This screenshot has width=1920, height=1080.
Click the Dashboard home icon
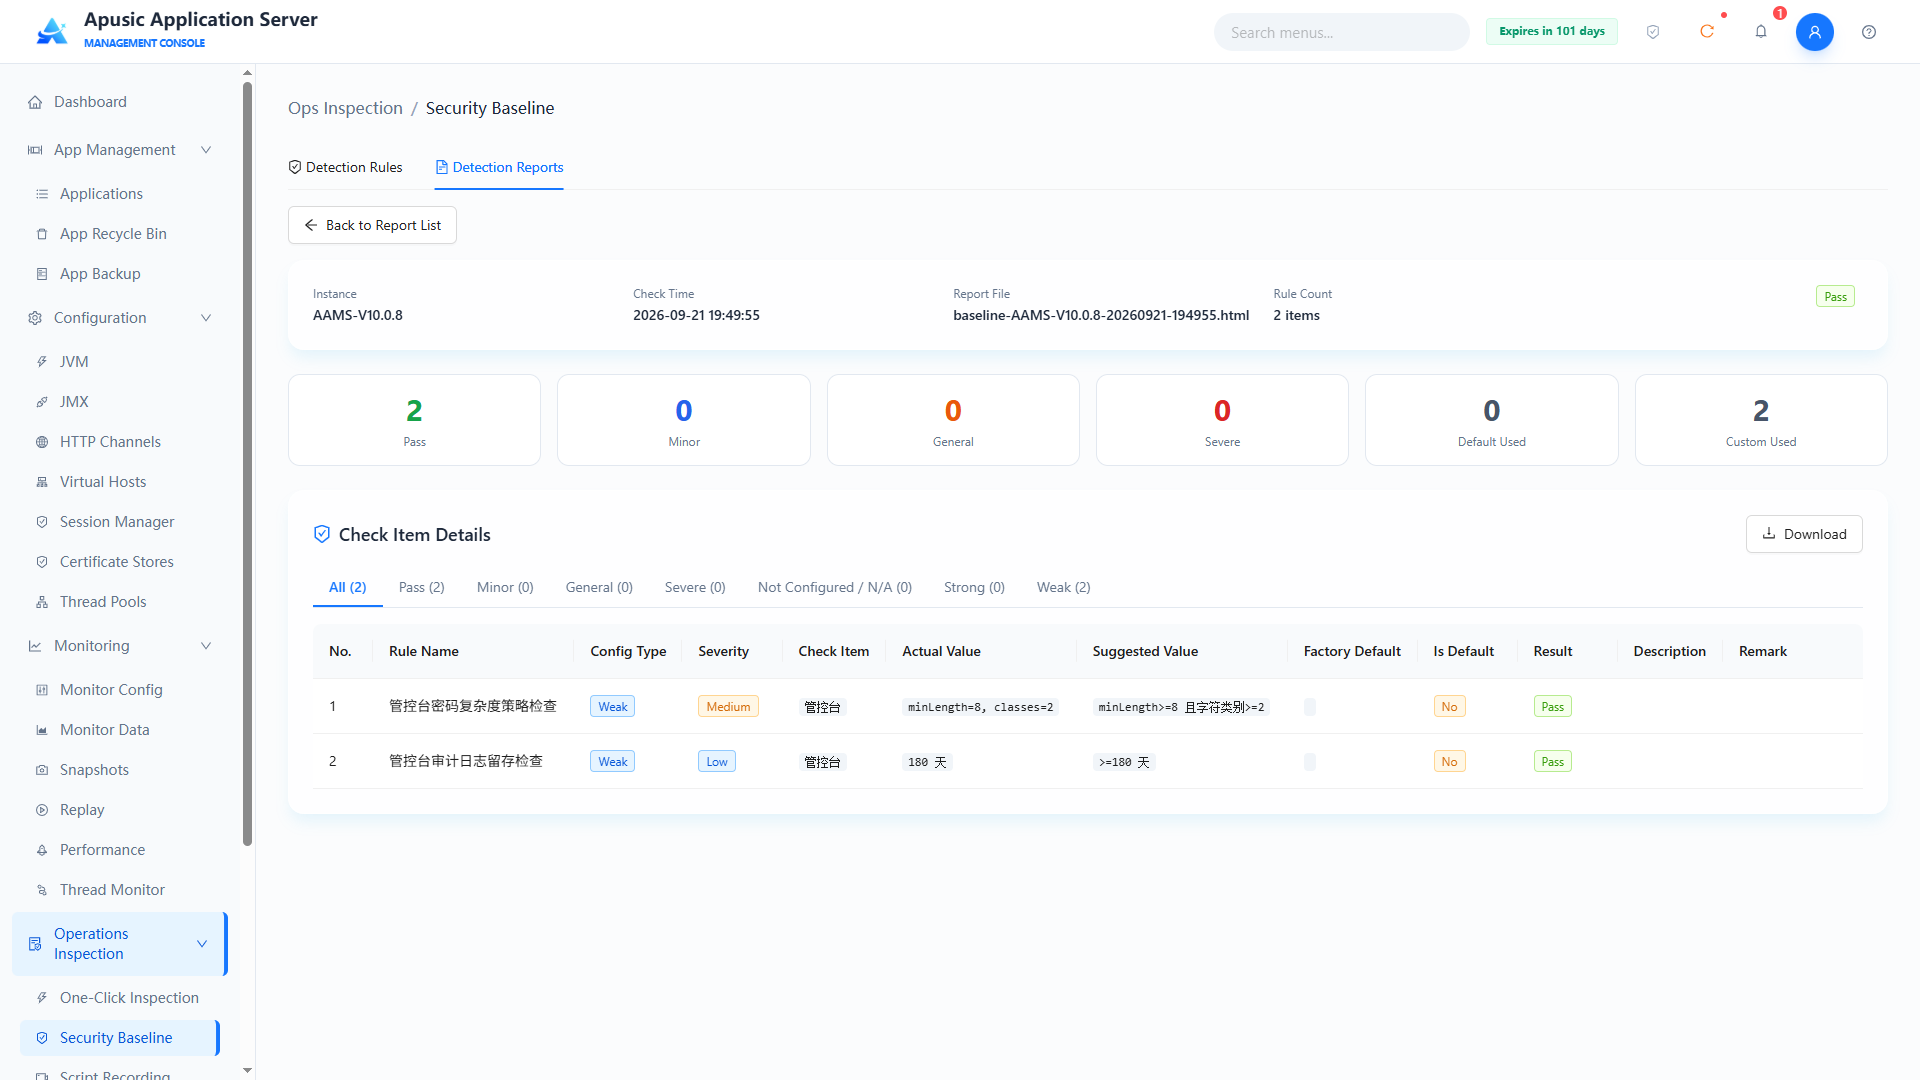click(x=35, y=102)
